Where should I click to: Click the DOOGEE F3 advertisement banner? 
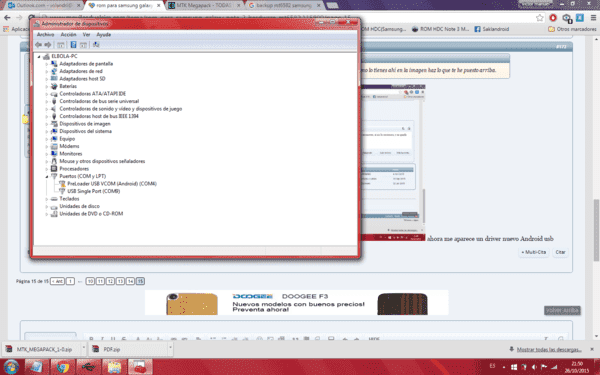point(297,303)
